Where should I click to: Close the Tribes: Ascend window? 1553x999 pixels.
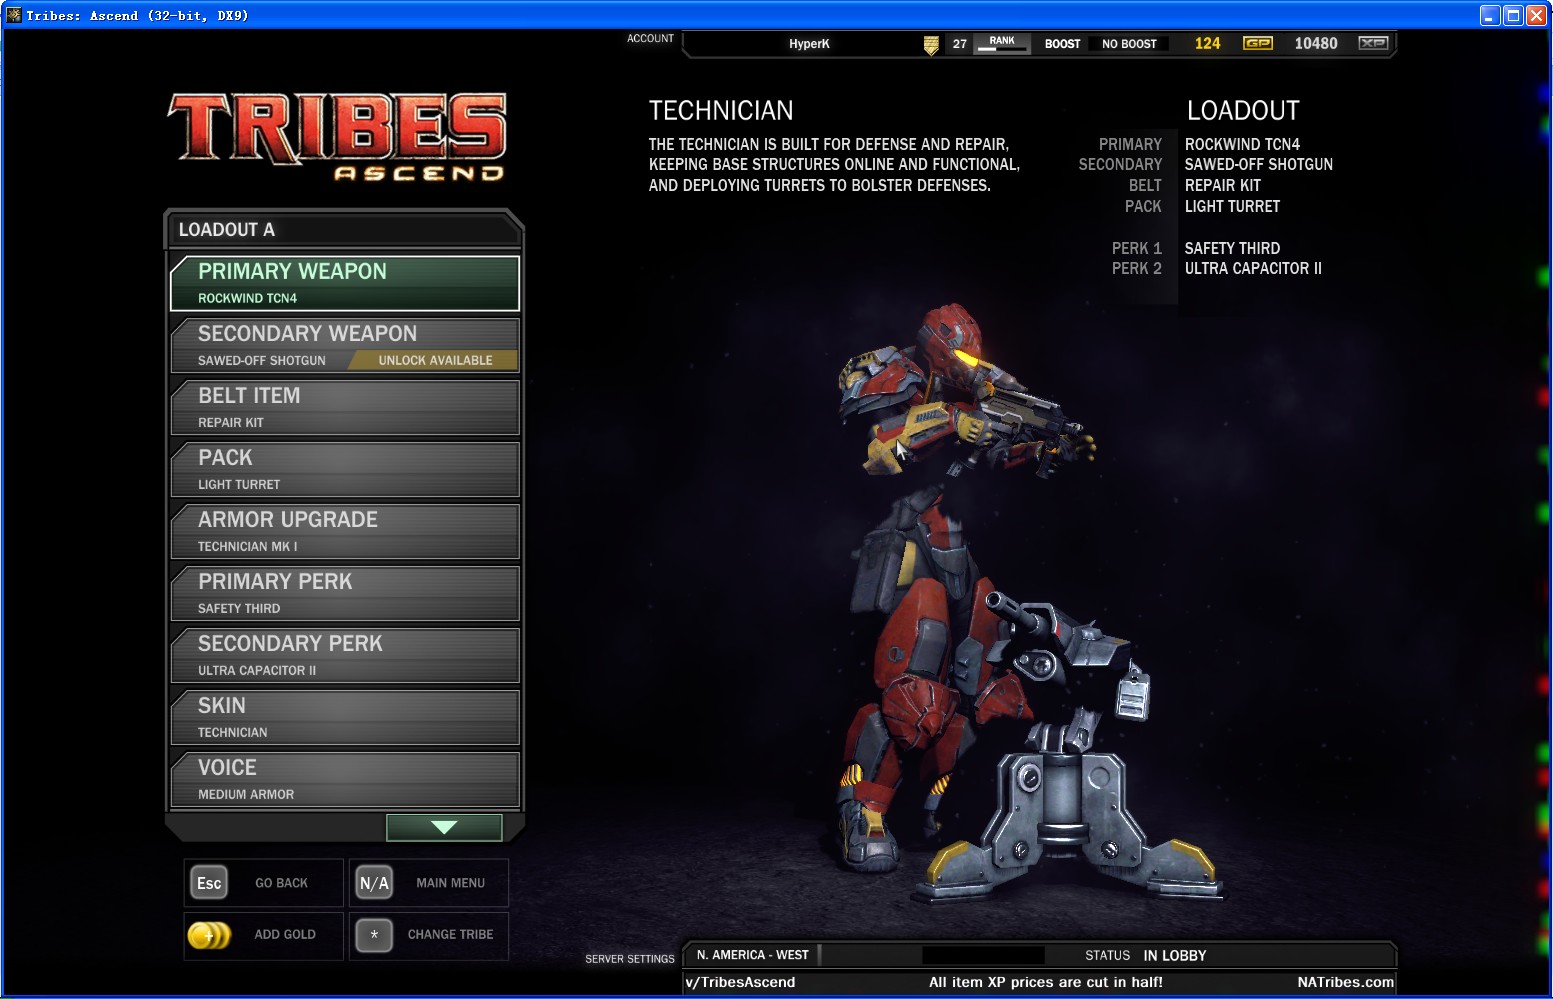click(1536, 15)
